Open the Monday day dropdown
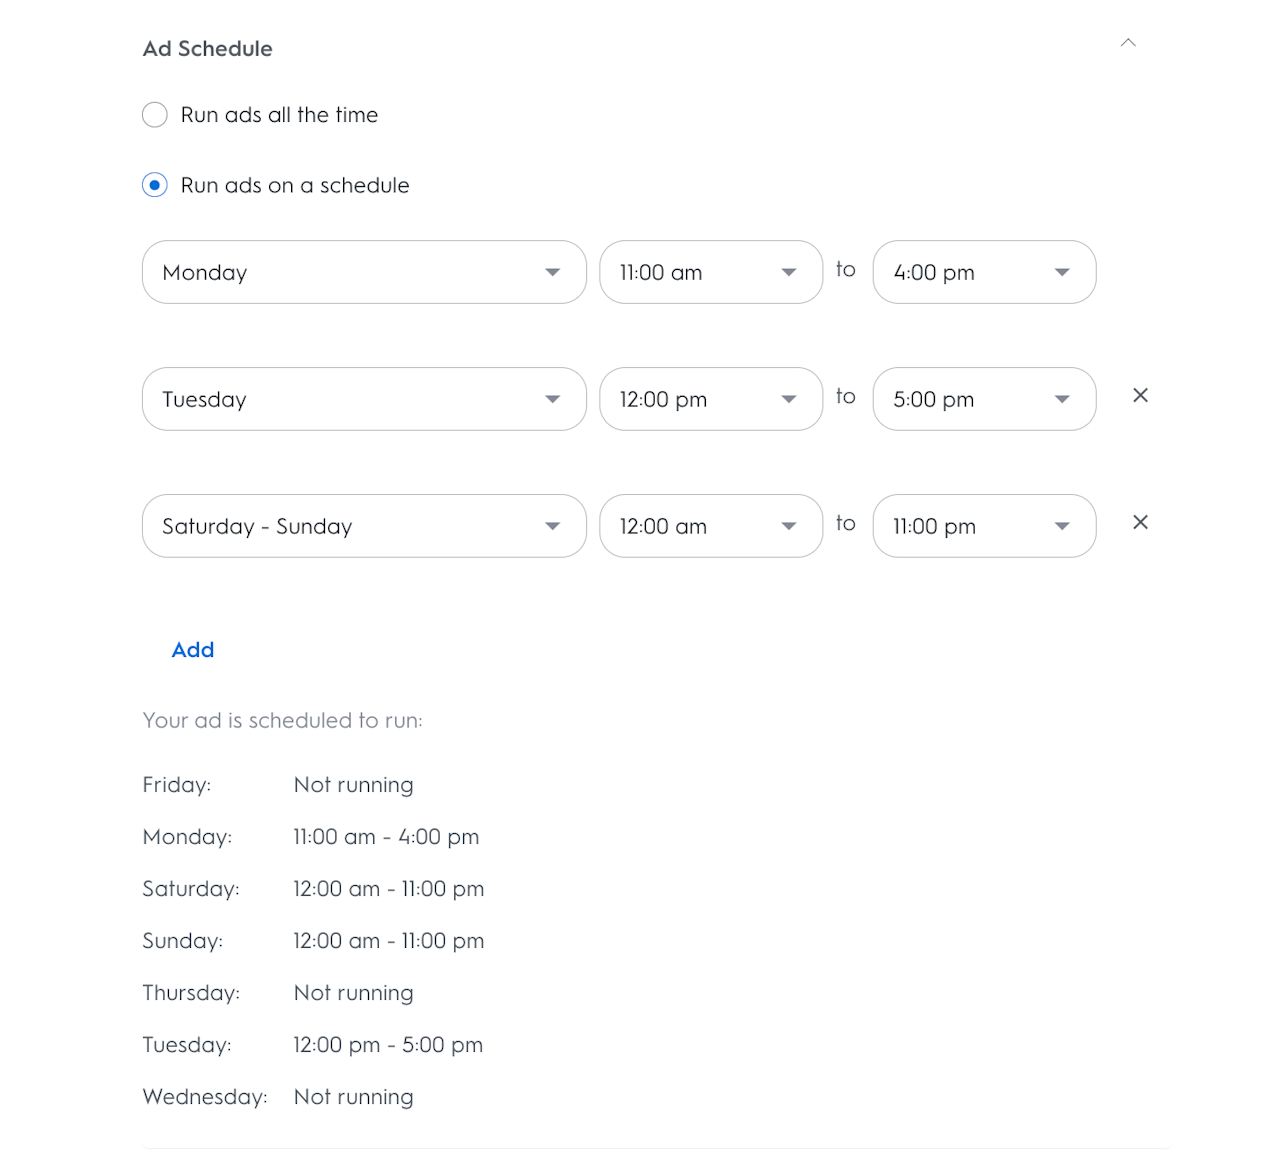Image resolution: width=1280 pixels, height=1150 pixels. click(x=363, y=272)
